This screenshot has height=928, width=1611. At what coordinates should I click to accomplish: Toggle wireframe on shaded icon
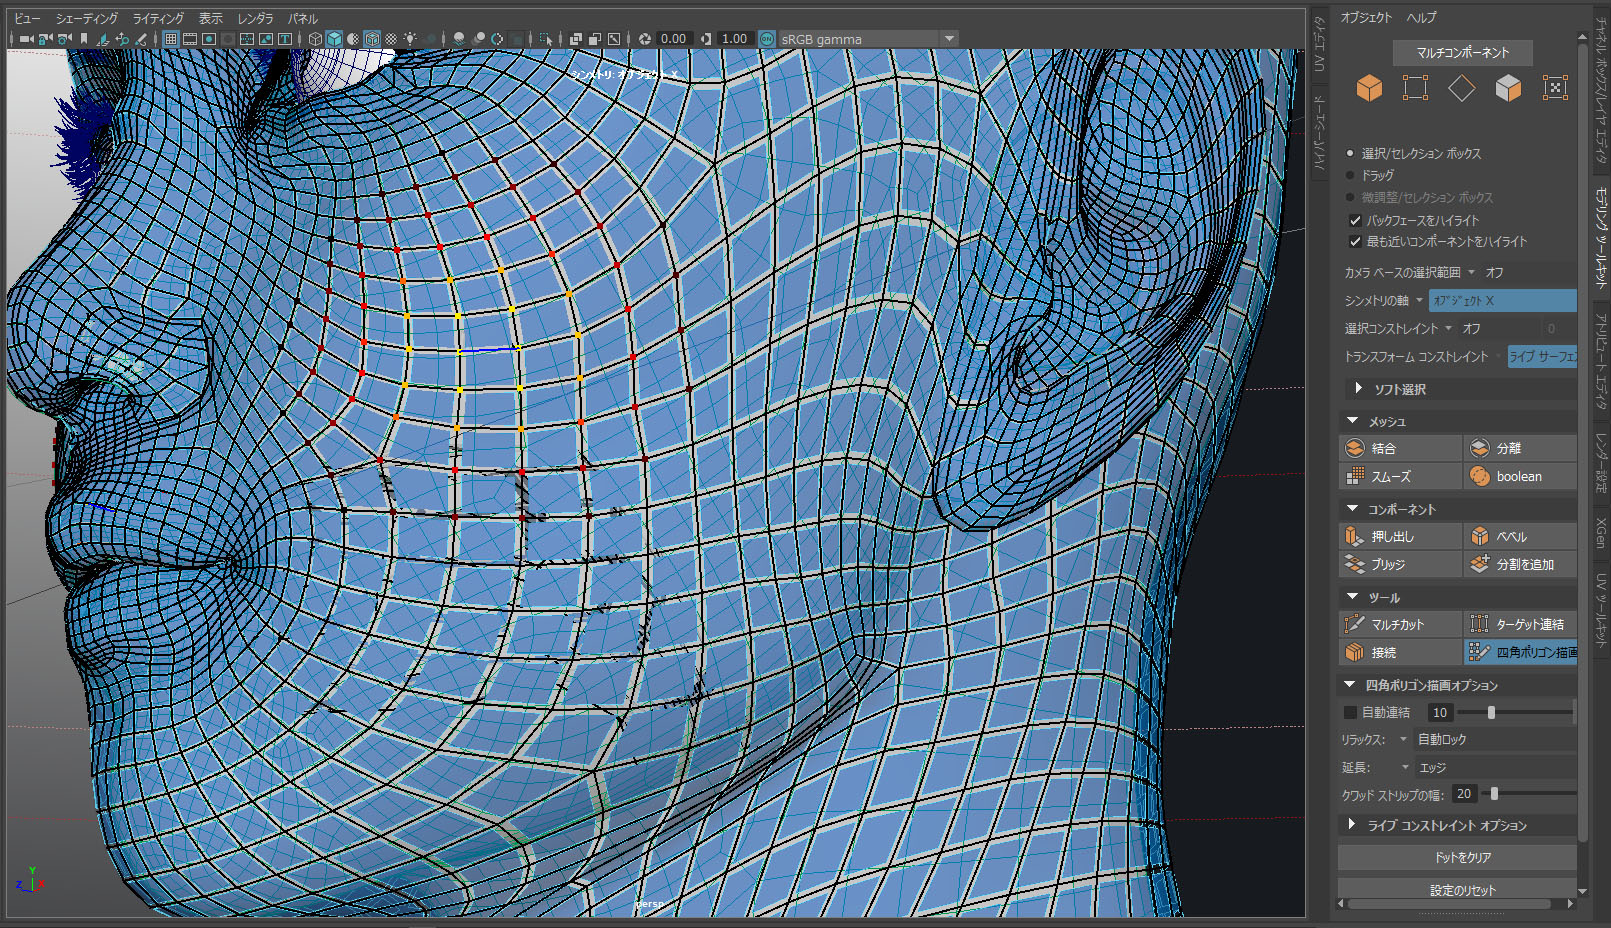coord(372,39)
